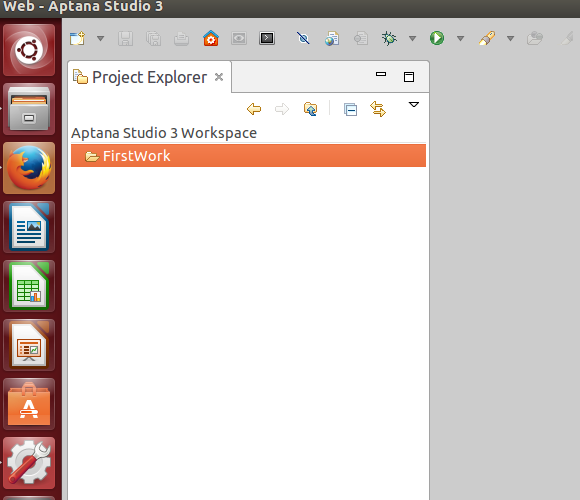This screenshot has height=500, width=580.
Task: Click the globe with document icon
Action: [x=332, y=38]
